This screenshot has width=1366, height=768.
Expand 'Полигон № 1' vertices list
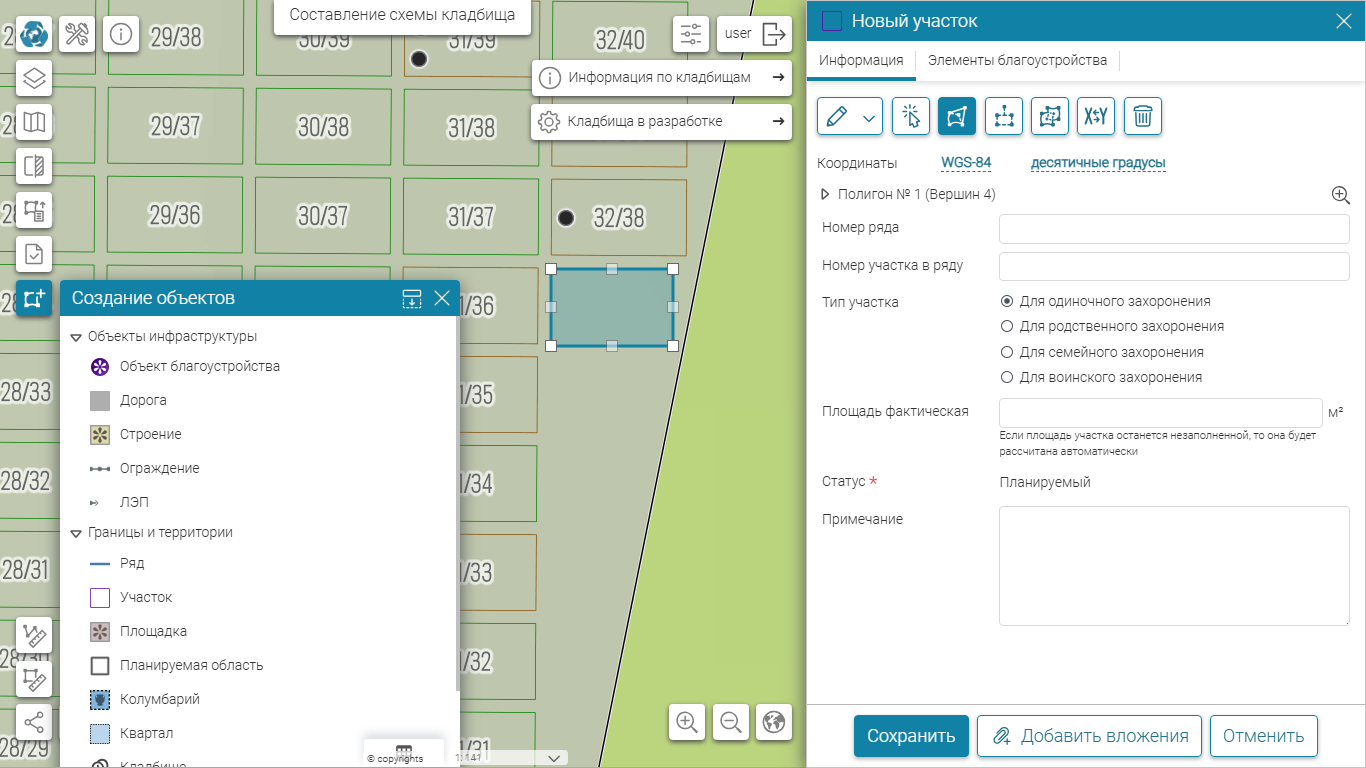click(826, 195)
